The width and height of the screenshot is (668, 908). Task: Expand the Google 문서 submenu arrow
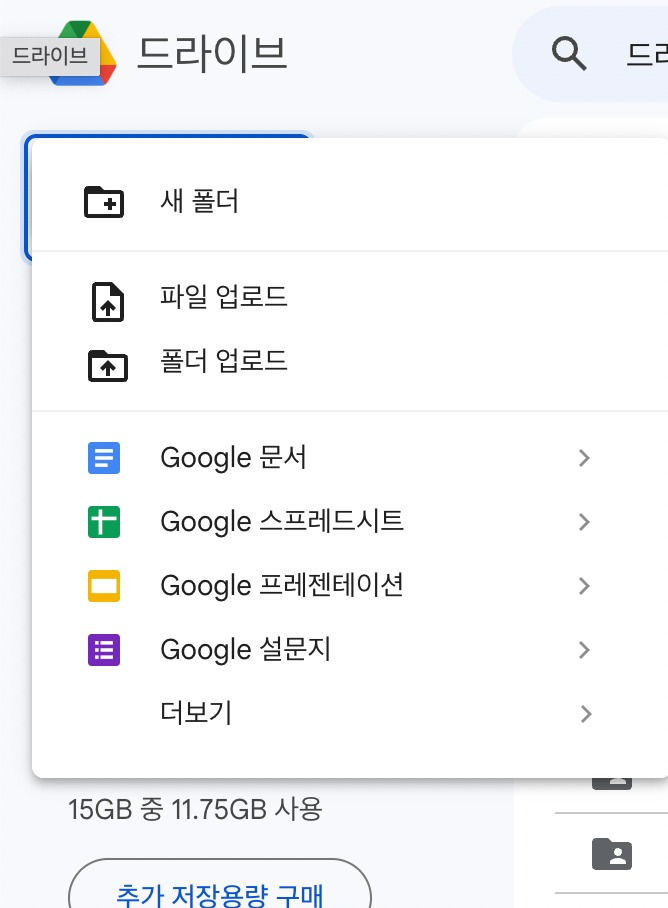585,458
